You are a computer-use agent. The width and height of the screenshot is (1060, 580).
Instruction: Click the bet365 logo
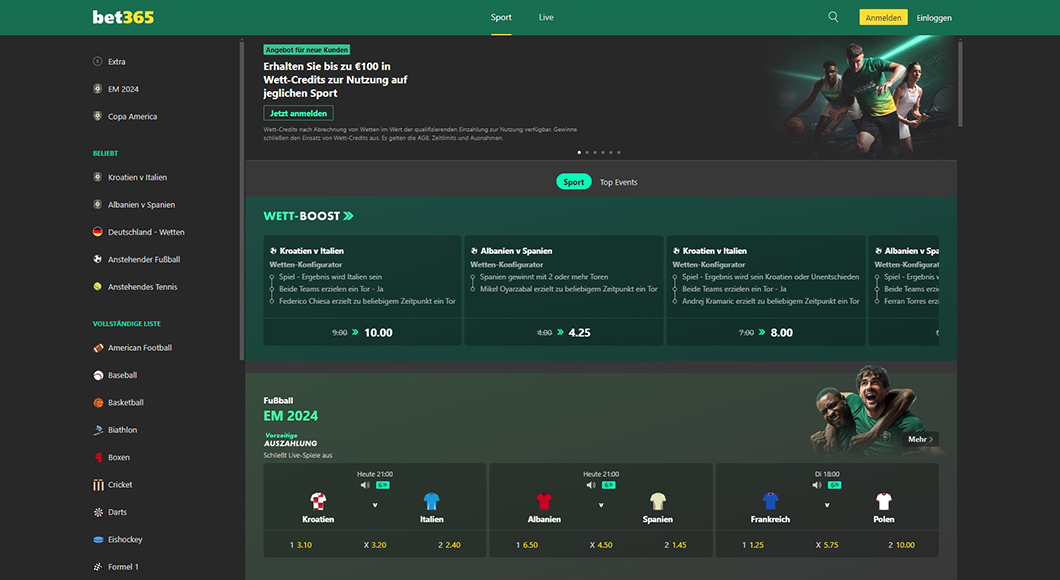123,18
